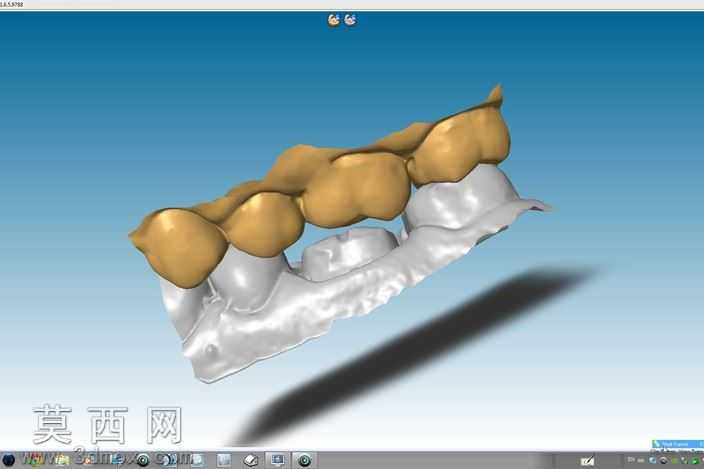Toggle the white lower jaw visibility icon
This screenshot has width=704, height=469.
point(350,20)
